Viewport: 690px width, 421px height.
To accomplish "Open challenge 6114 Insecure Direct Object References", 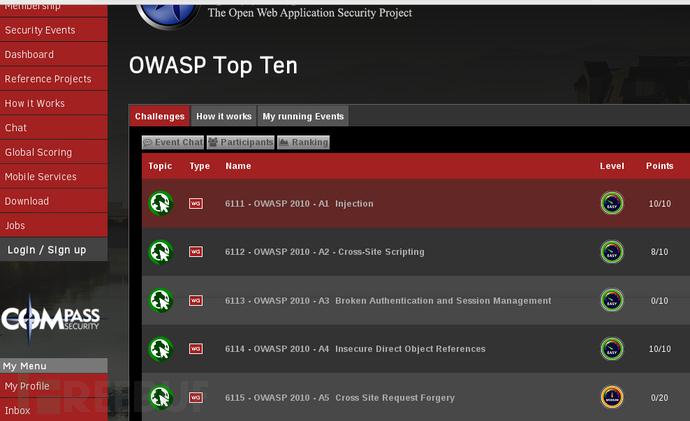I will tap(355, 349).
